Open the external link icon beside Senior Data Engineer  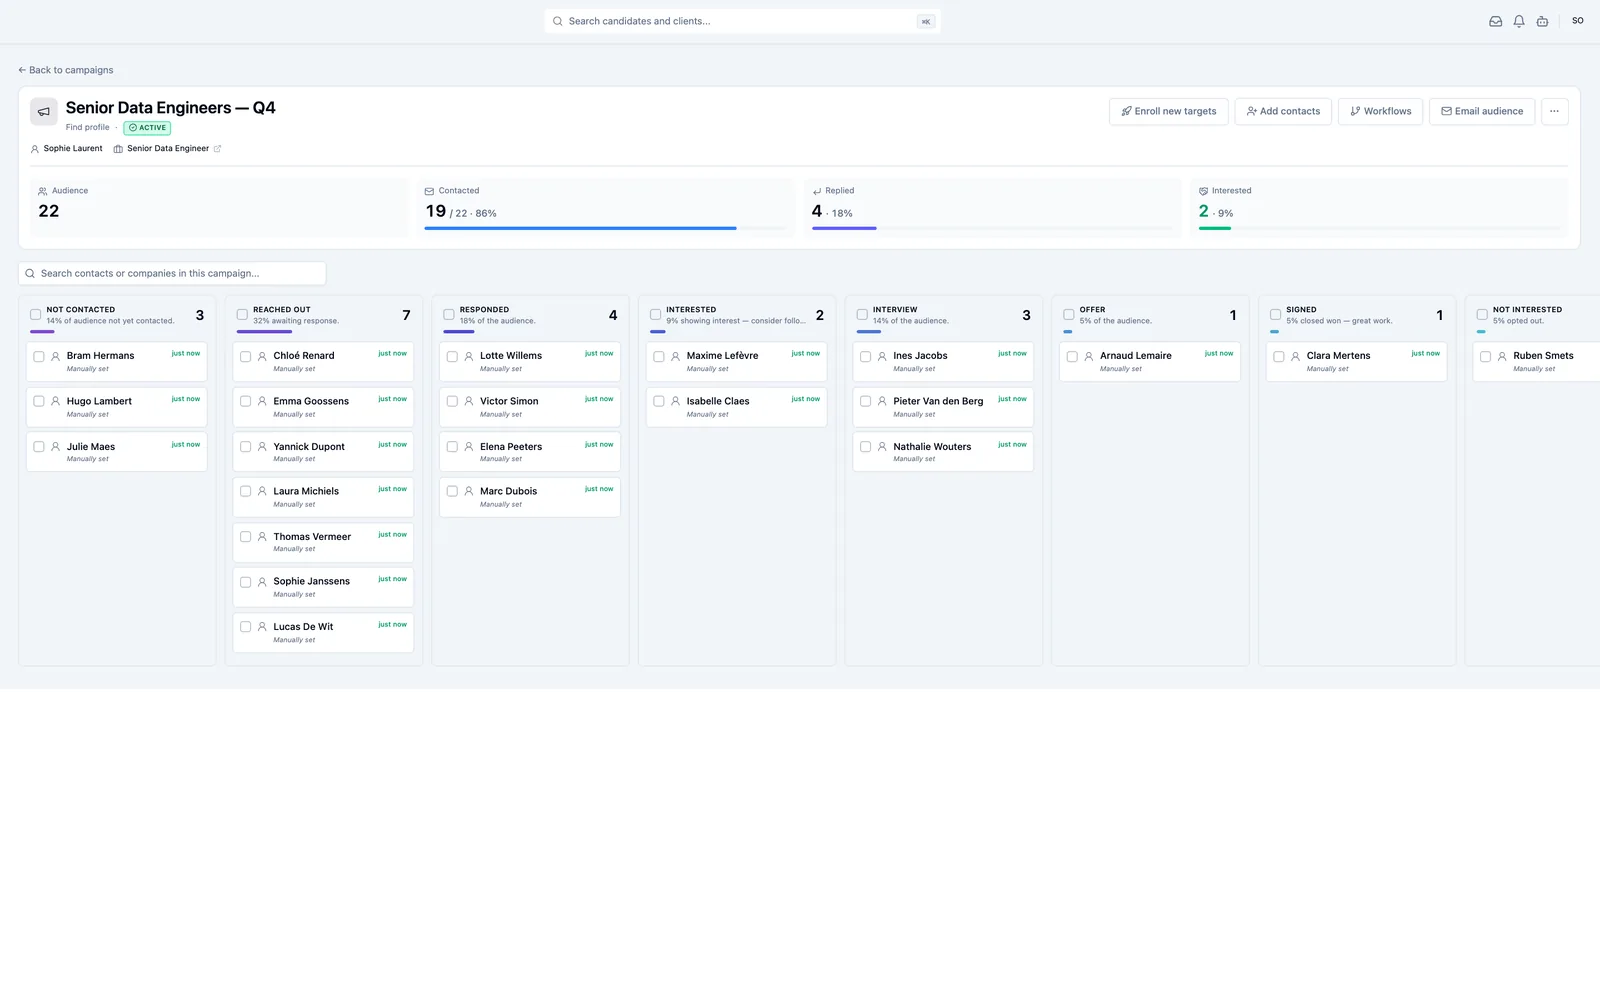coord(217,149)
